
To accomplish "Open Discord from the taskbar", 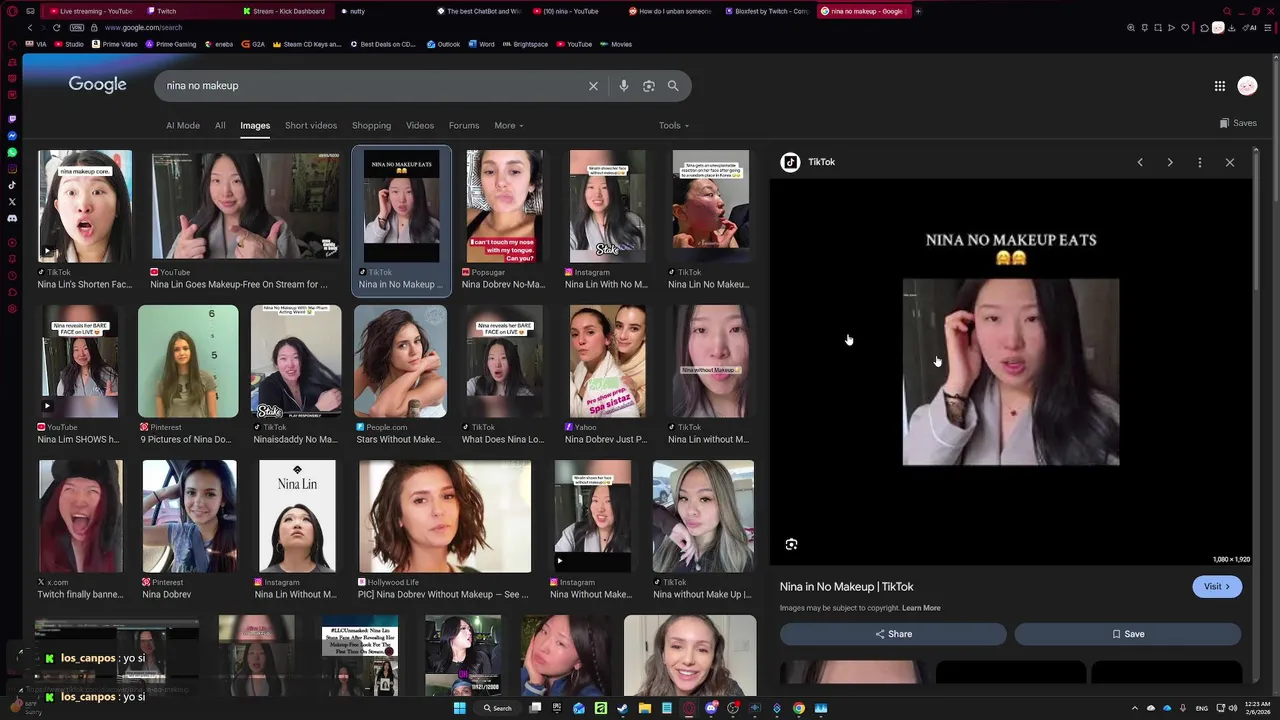I will click(711, 708).
